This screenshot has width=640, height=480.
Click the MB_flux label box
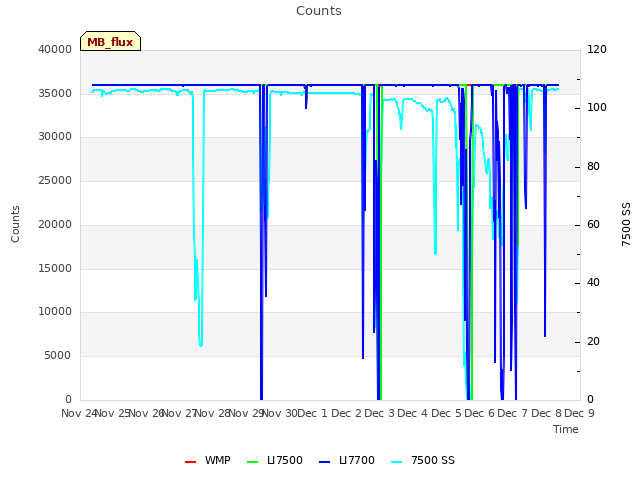[x=110, y=41]
